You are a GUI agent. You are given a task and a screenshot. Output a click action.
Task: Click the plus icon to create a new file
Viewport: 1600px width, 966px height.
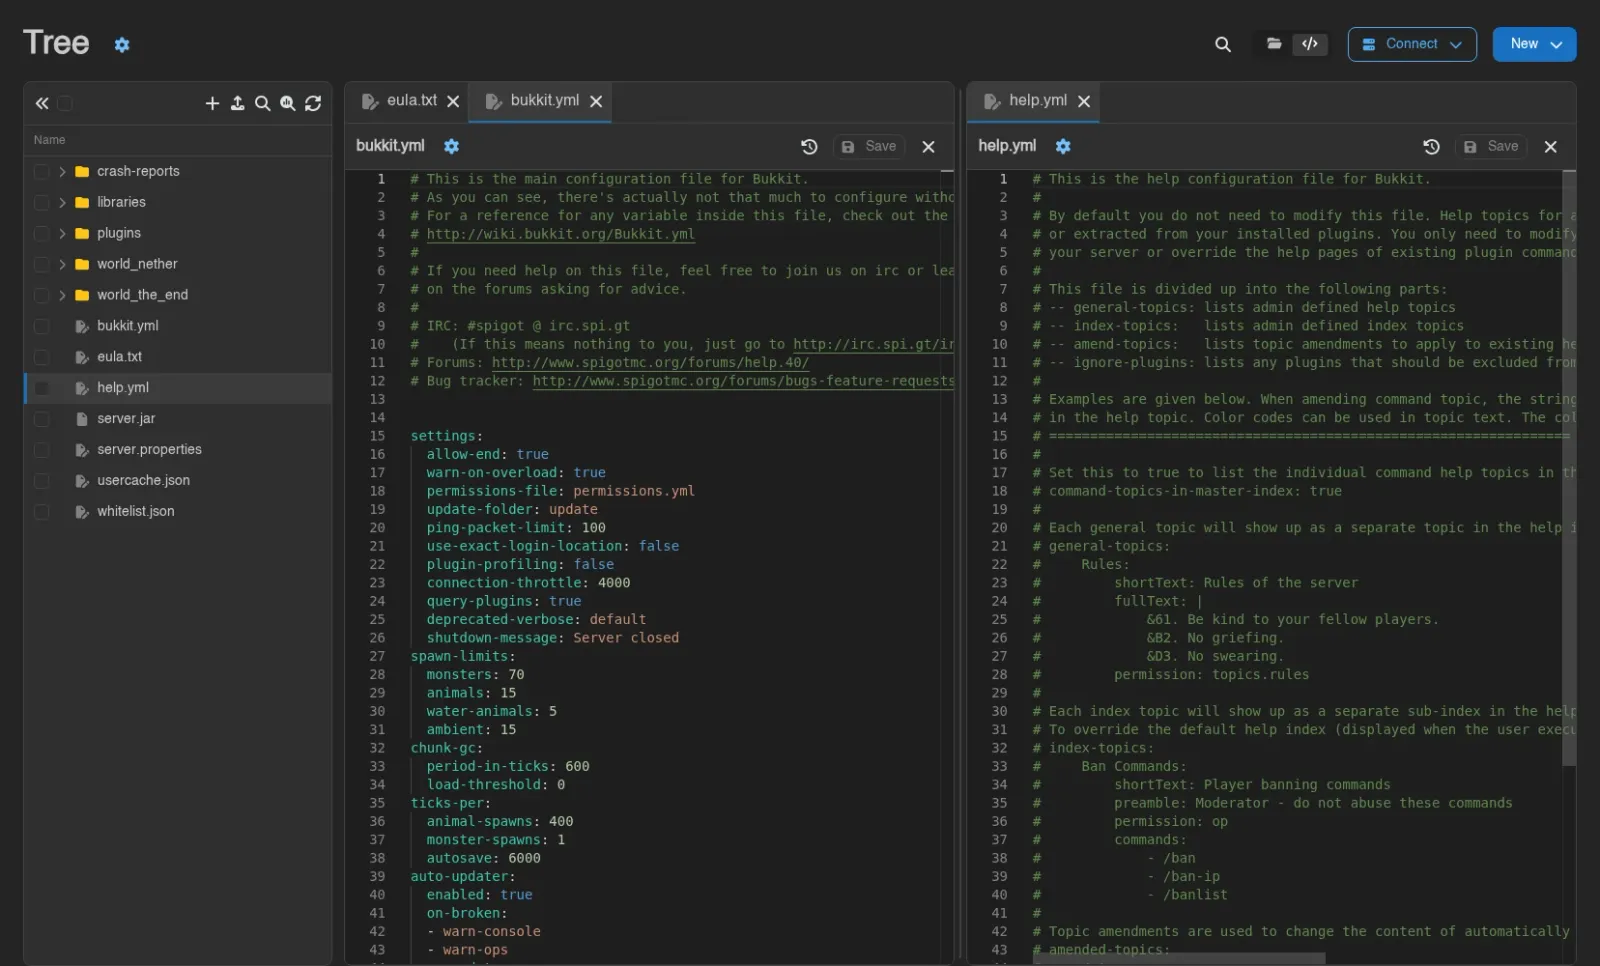(212, 103)
